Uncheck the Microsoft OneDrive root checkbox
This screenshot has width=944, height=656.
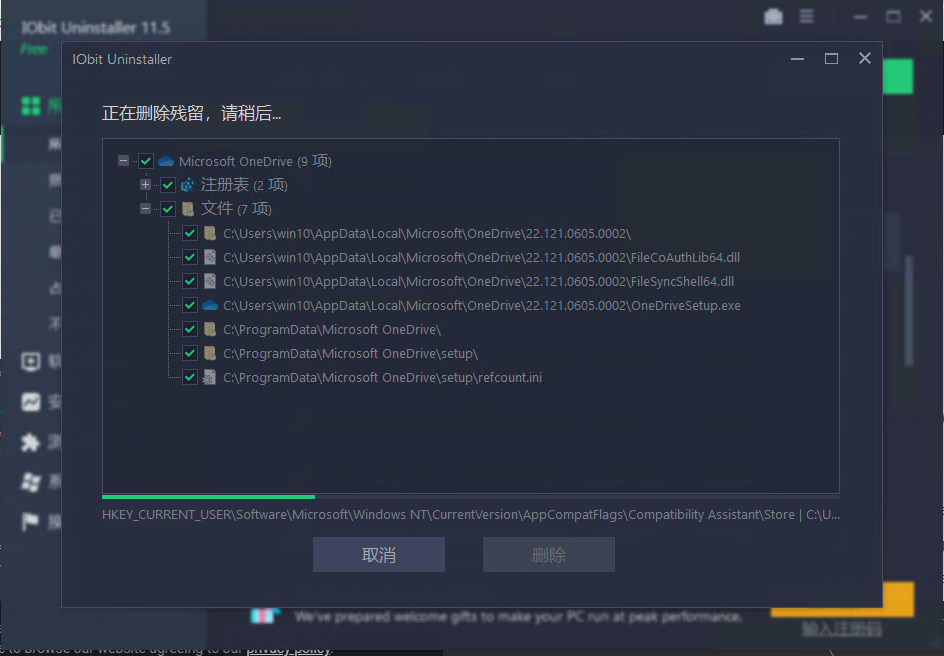(146, 161)
